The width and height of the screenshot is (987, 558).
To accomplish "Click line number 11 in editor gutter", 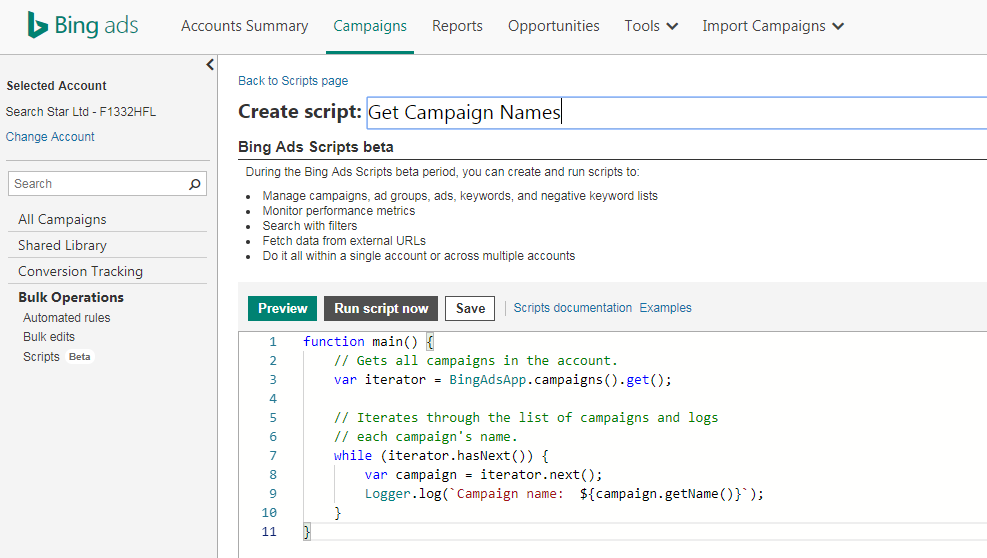I will (269, 532).
